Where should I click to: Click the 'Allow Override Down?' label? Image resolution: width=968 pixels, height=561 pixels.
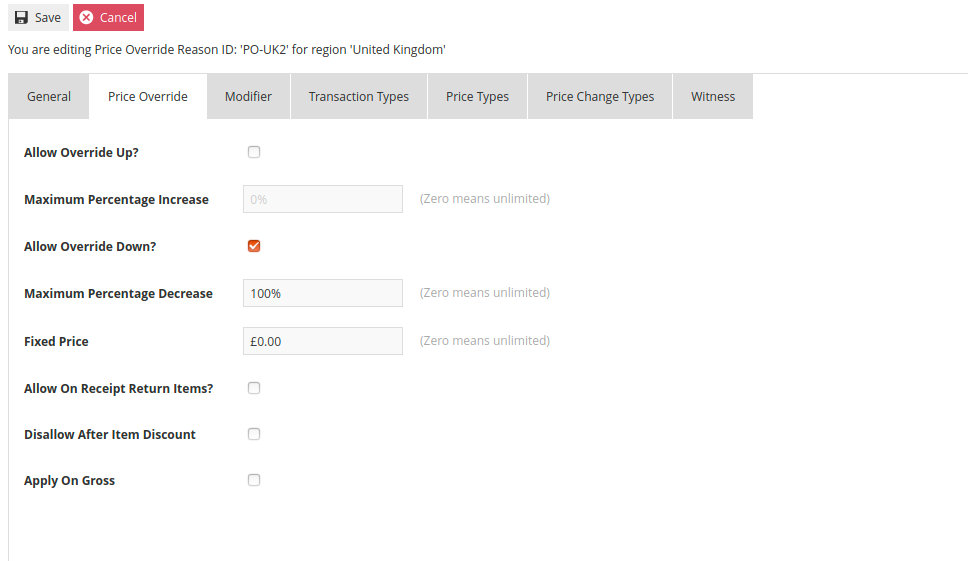90,246
